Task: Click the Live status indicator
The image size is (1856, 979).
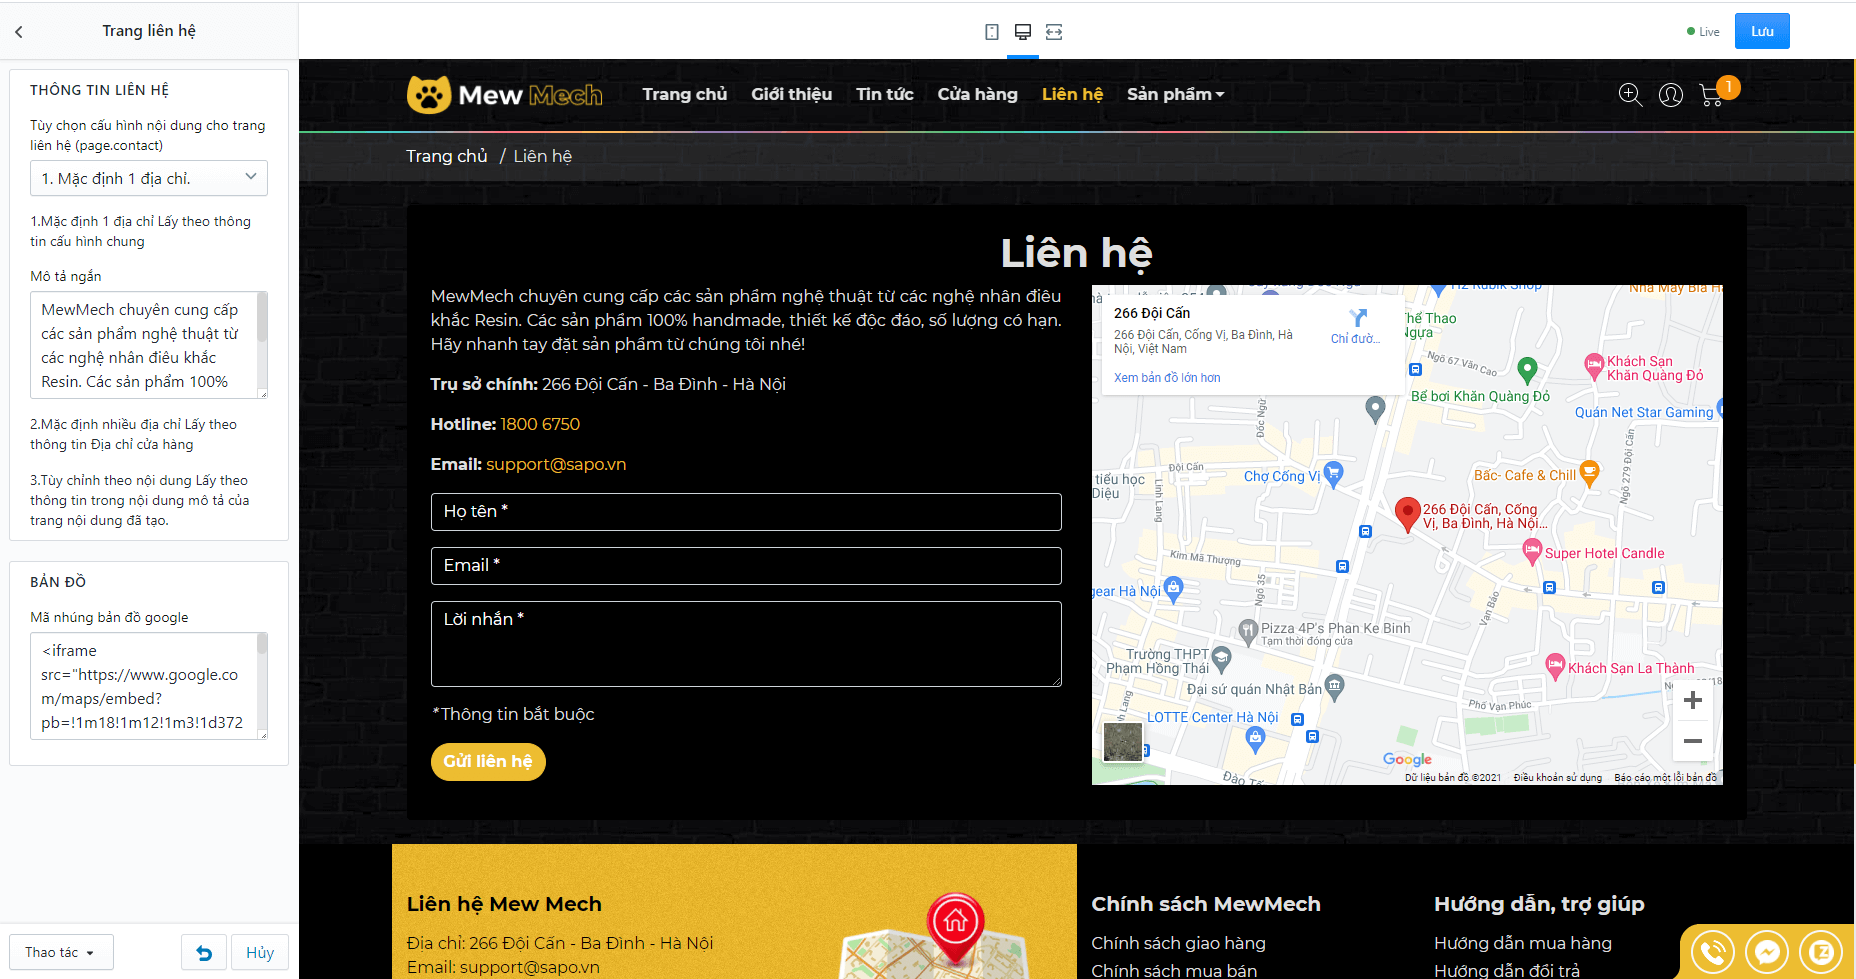Action: [1703, 32]
